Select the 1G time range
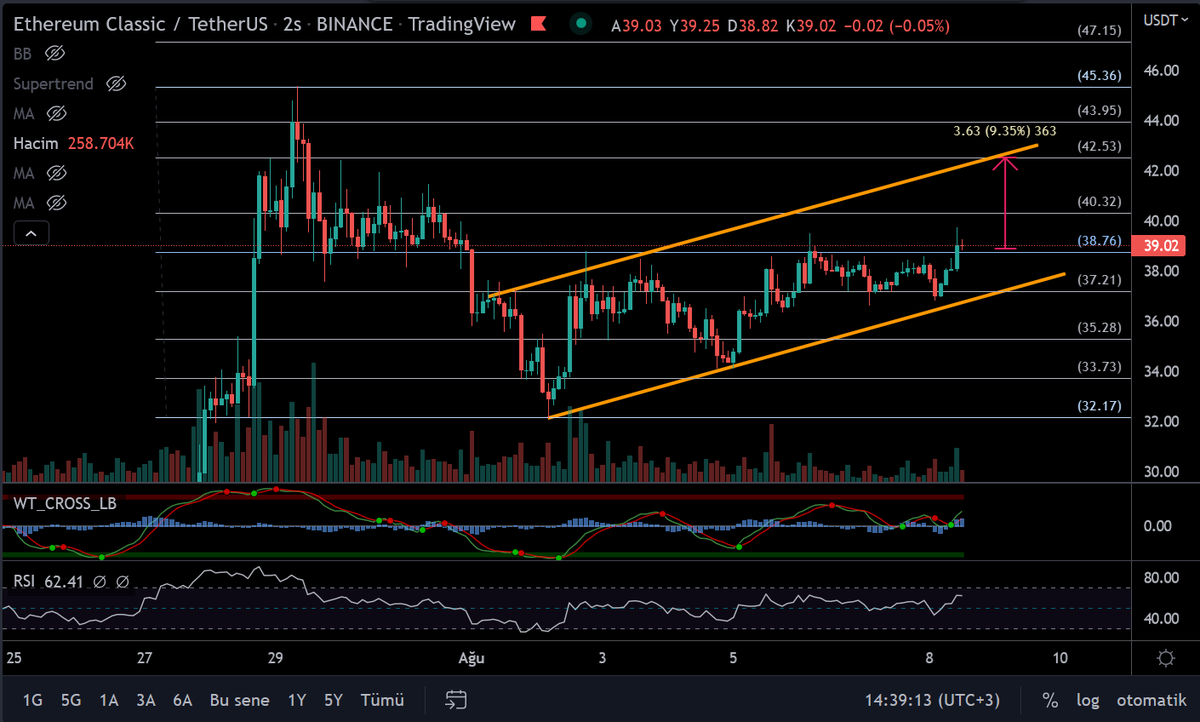The height and width of the screenshot is (722, 1200). (x=33, y=700)
